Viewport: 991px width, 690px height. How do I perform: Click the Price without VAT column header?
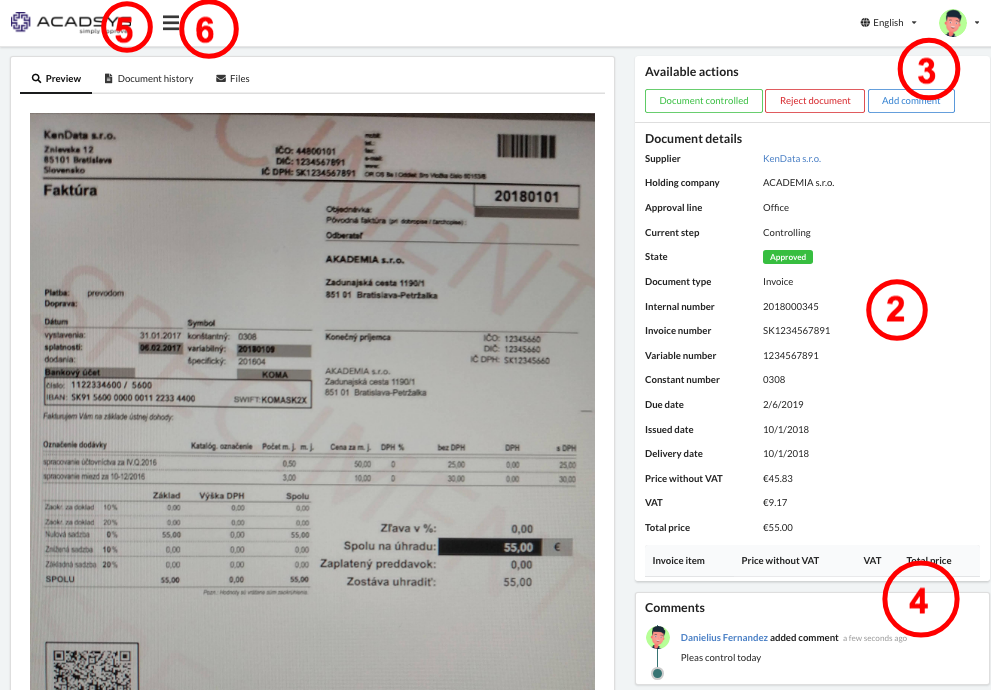coord(780,560)
